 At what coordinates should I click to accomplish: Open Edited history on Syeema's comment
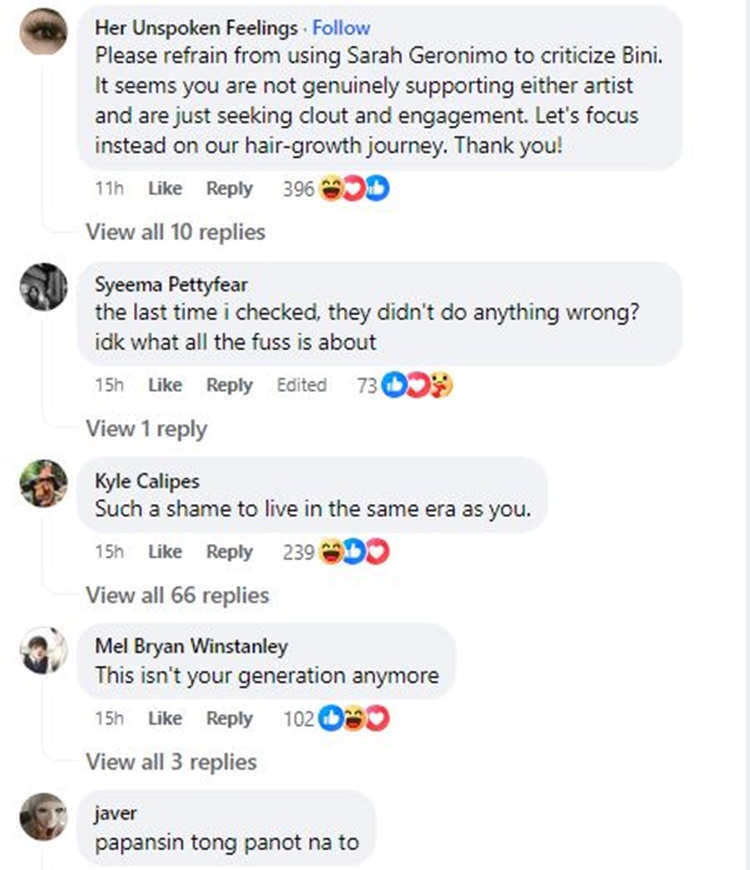pyautogui.click(x=302, y=385)
